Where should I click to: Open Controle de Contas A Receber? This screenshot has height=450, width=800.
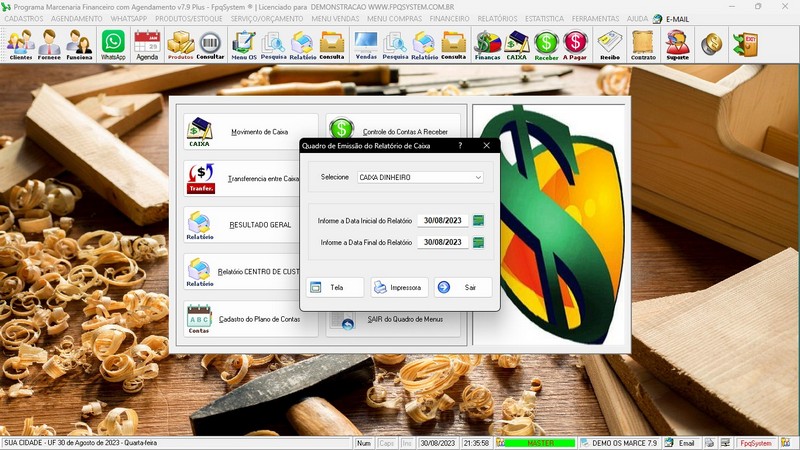pos(393,128)
